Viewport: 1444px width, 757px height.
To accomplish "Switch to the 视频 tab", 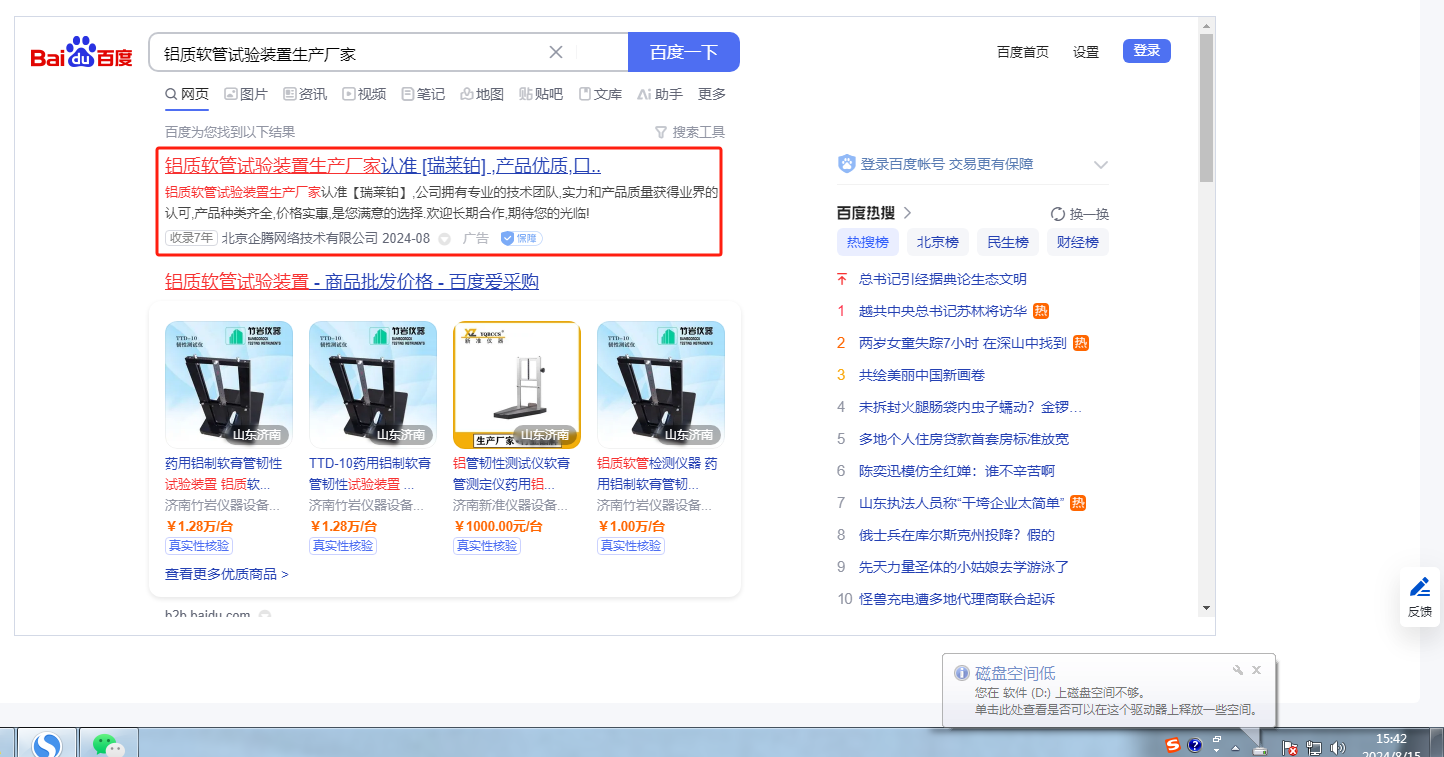I will (x=364, y=94).
